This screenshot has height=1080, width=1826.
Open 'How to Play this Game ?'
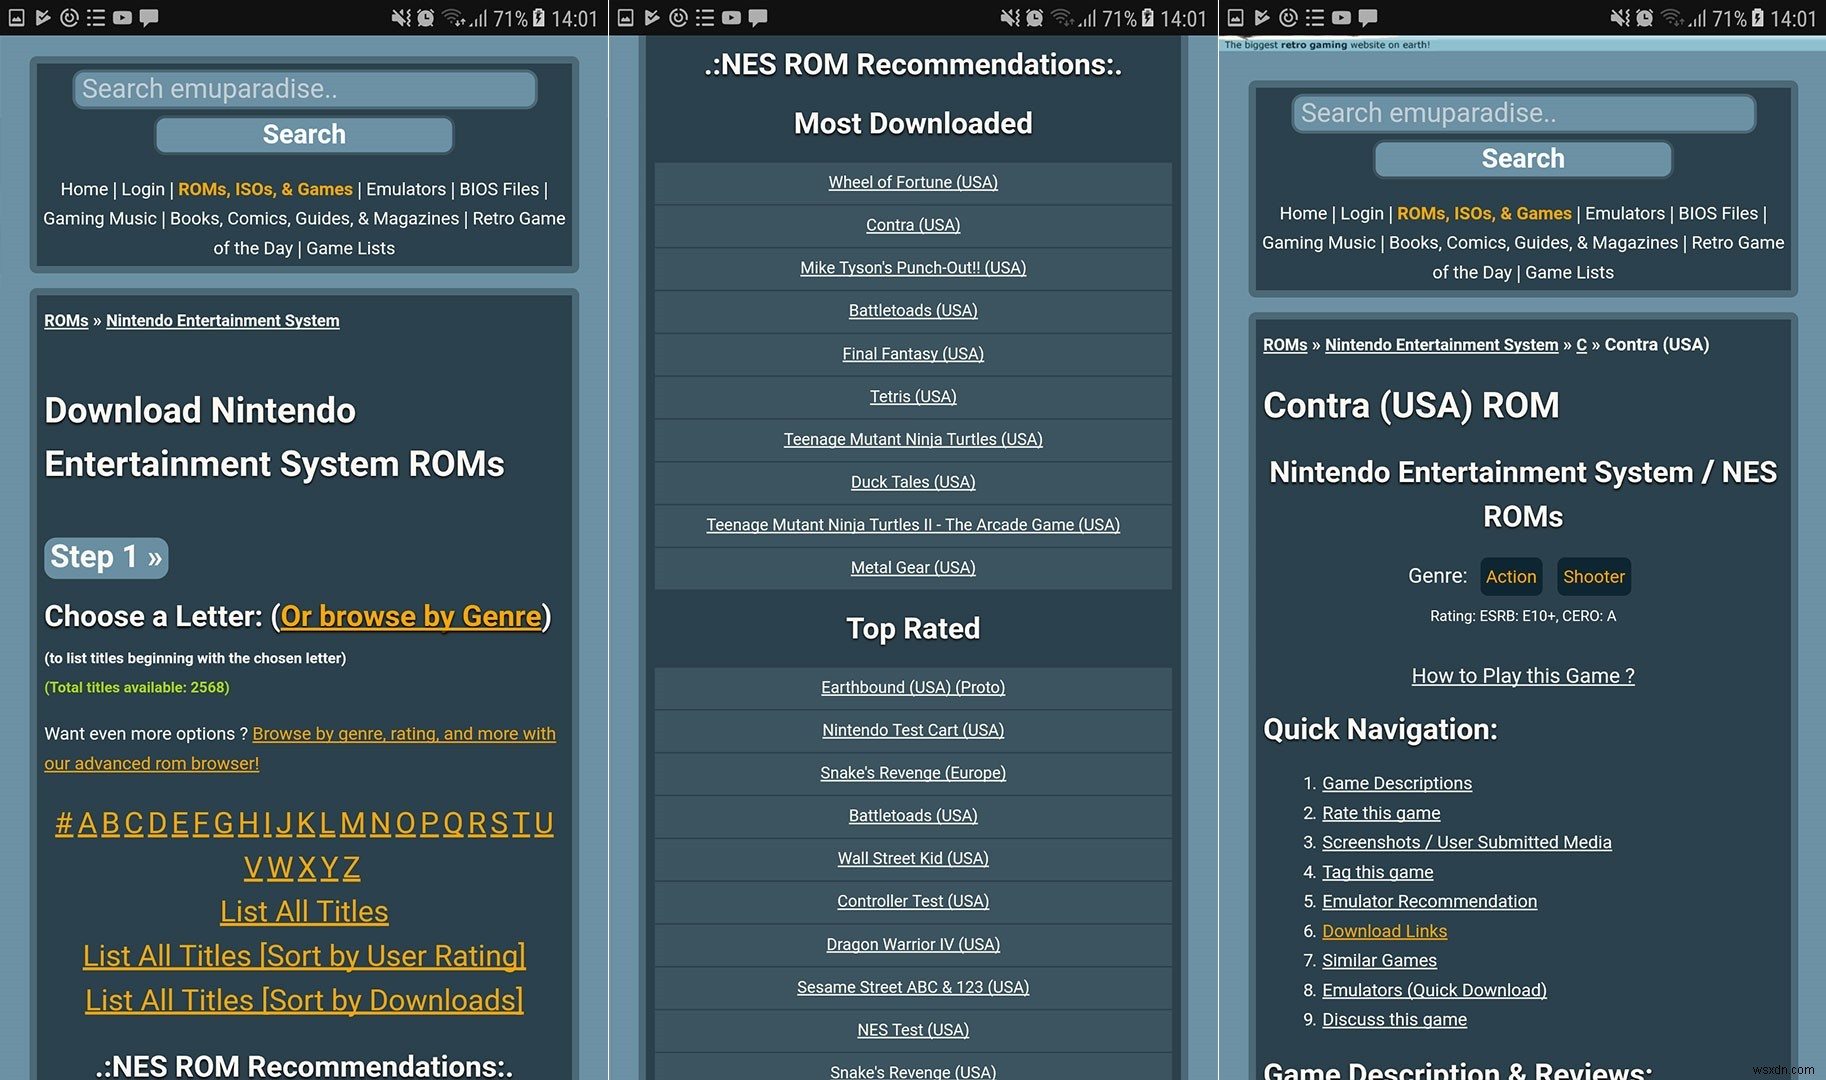(x=1522, y=675)
